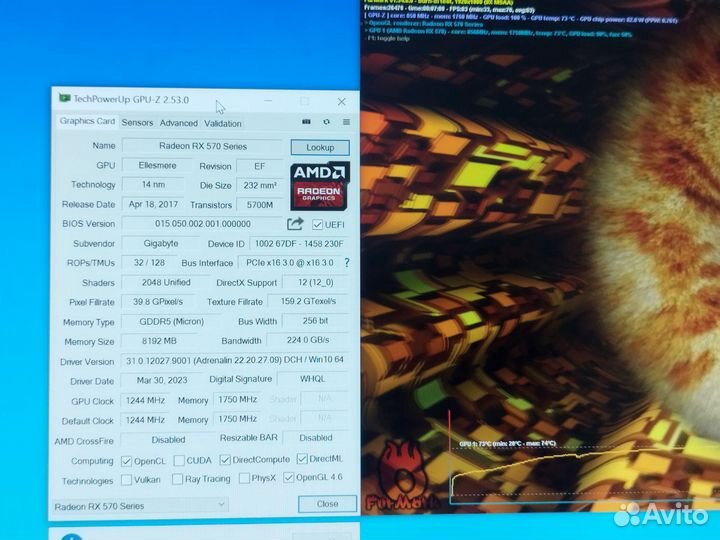720x540 pixels.
Task: Minimize the GPU-Z window
Action: point(268,101)
